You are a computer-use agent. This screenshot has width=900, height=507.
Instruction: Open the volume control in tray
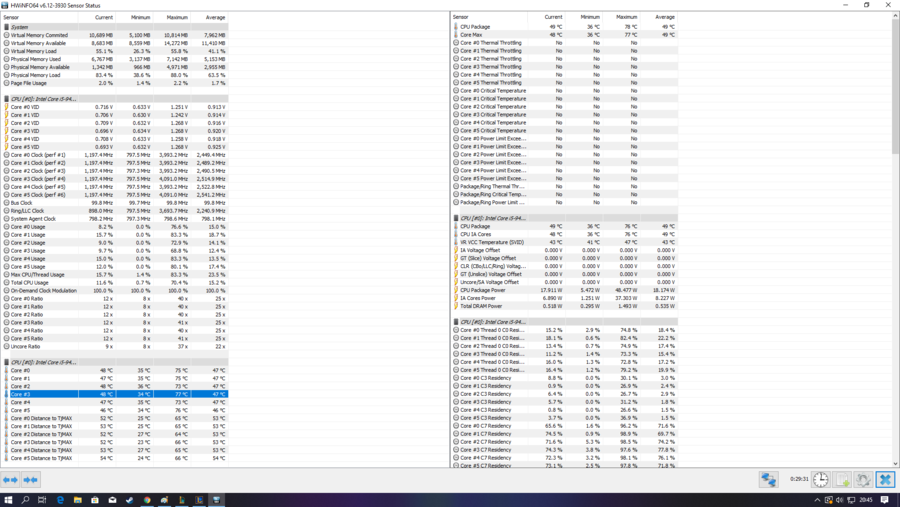(840, 500)
